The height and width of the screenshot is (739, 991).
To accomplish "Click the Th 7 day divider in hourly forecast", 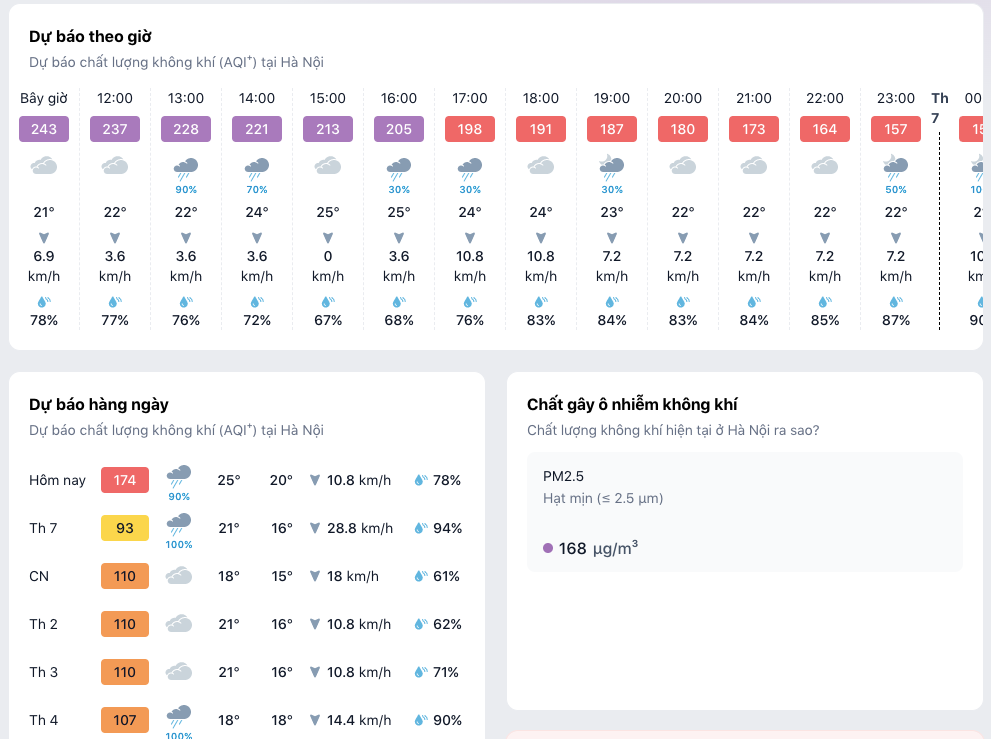I will coord(940,108).
